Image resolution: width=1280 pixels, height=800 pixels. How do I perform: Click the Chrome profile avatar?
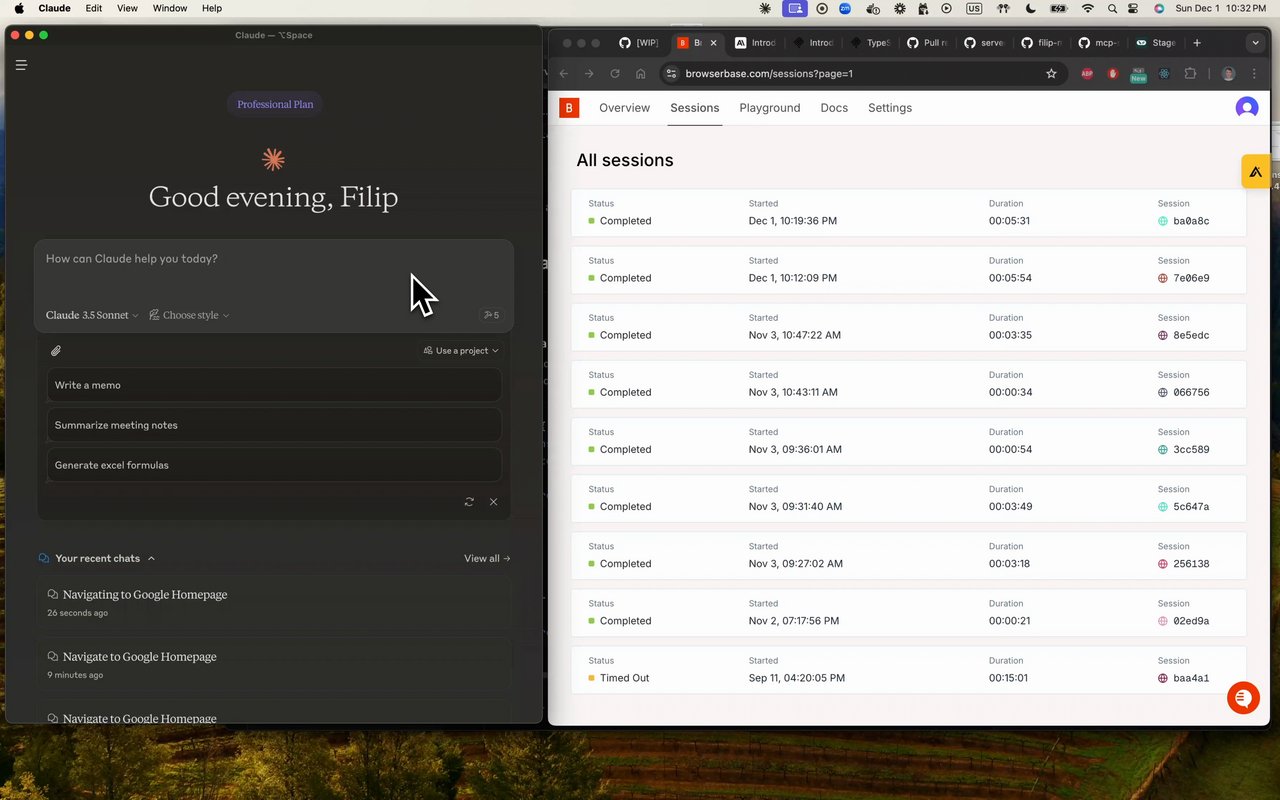(1228, 74)
